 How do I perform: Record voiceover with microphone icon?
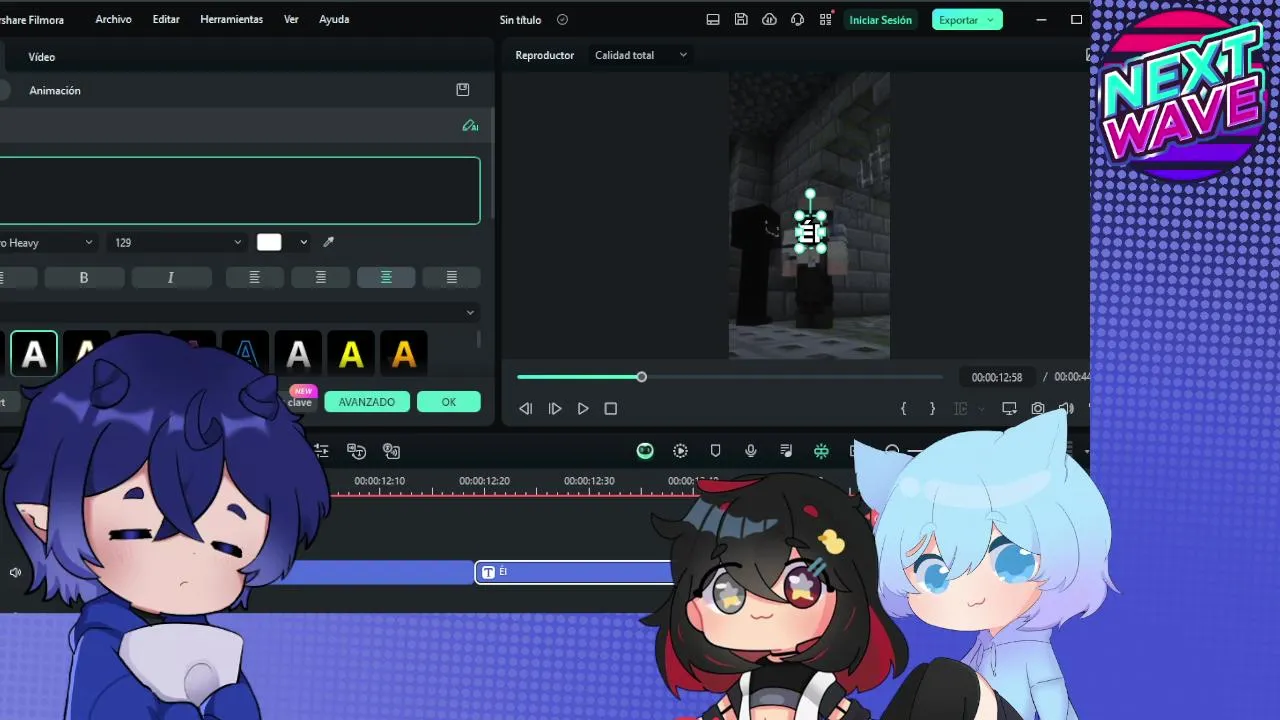751,451
